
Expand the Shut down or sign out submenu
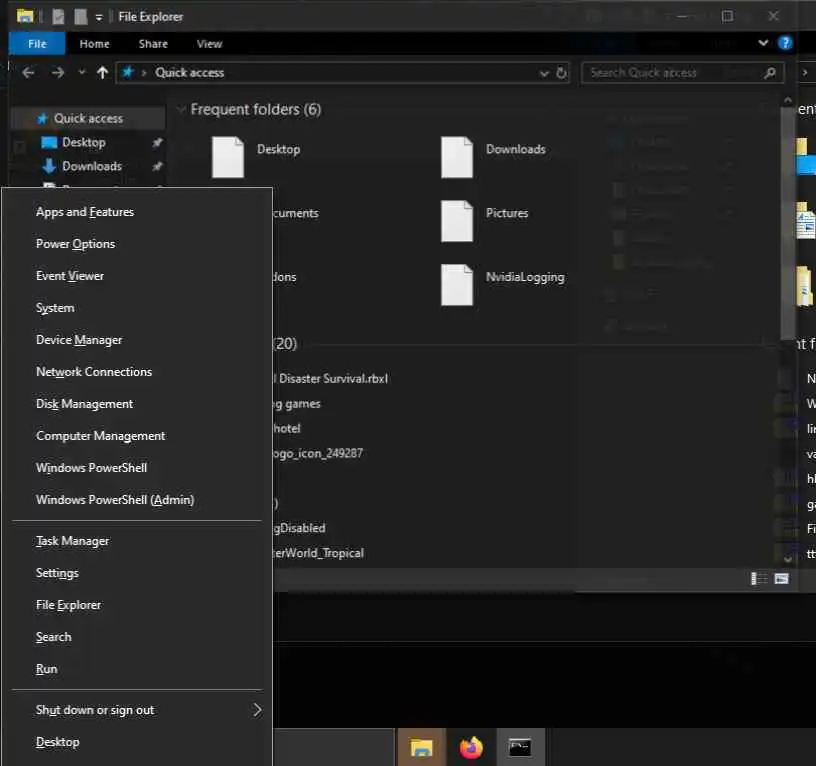(137, 710)
